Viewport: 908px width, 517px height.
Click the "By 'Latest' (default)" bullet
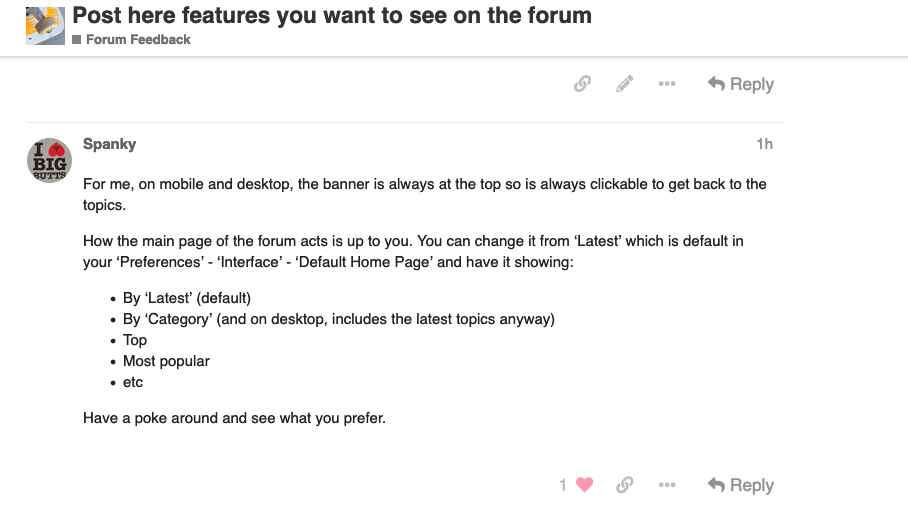pyautogui.click(x=186, y=298)
